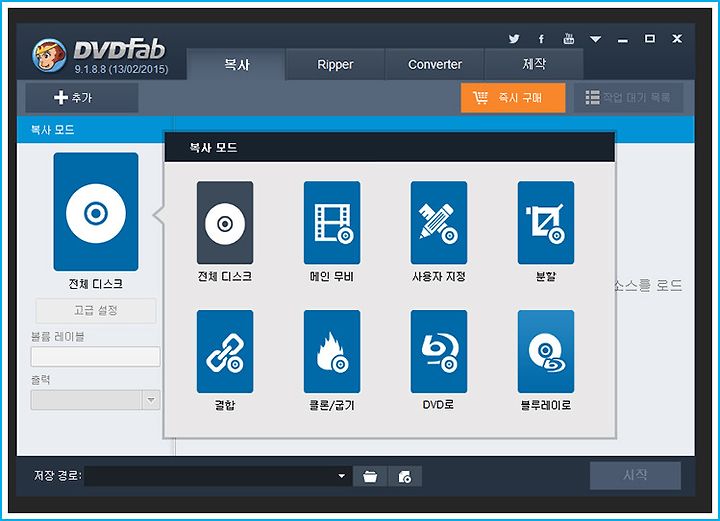
Task: Switch to the 제작 creator tab
Action: pyautogui.click(x=534, y=64)
